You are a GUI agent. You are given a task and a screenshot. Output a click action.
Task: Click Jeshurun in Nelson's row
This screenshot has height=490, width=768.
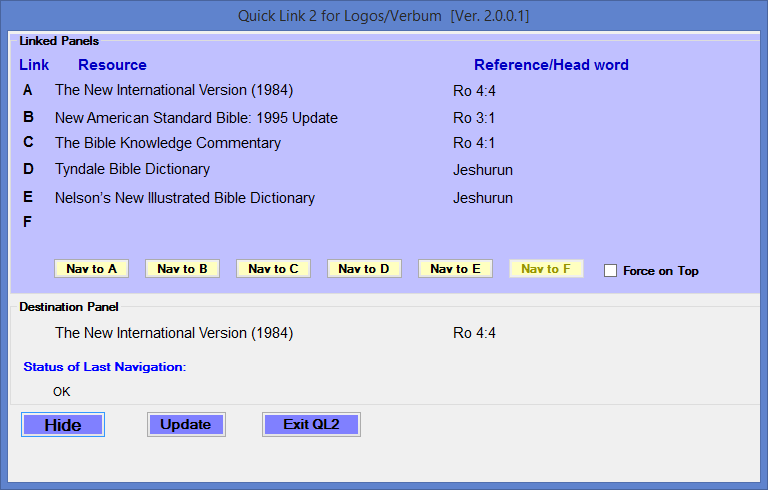point(483,198)
